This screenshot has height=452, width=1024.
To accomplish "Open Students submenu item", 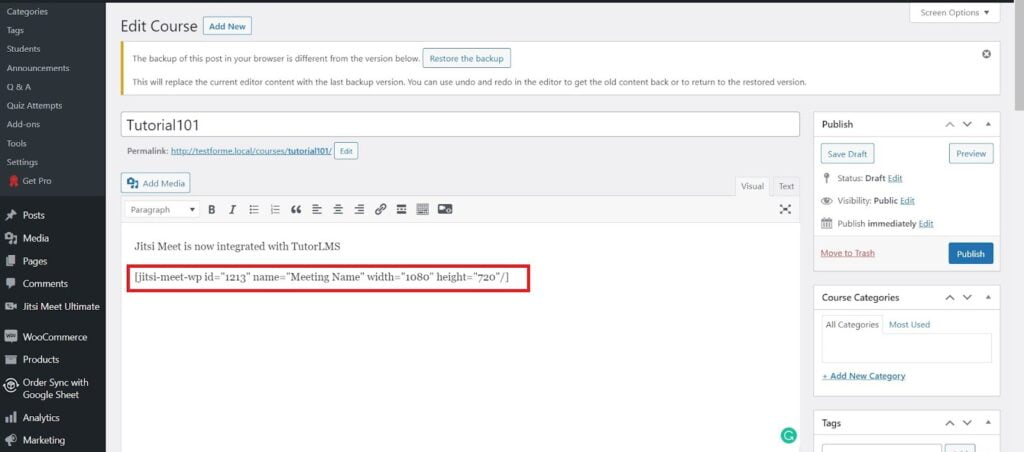I will [x=24, y=49].
